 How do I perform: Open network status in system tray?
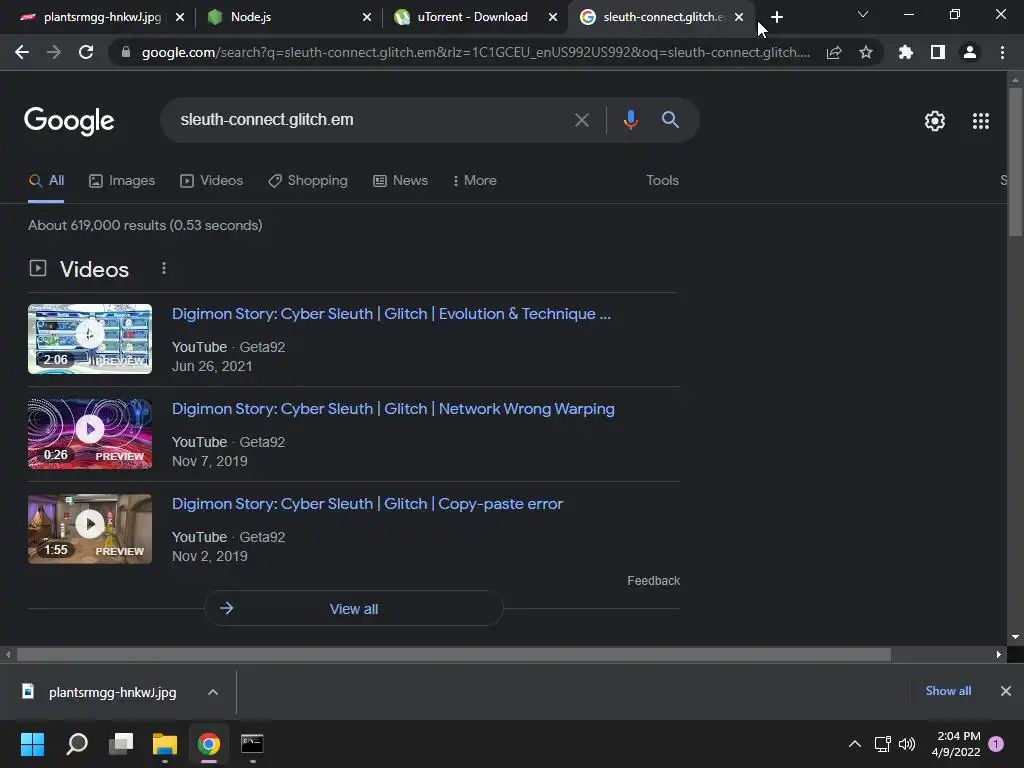point(882,744)
